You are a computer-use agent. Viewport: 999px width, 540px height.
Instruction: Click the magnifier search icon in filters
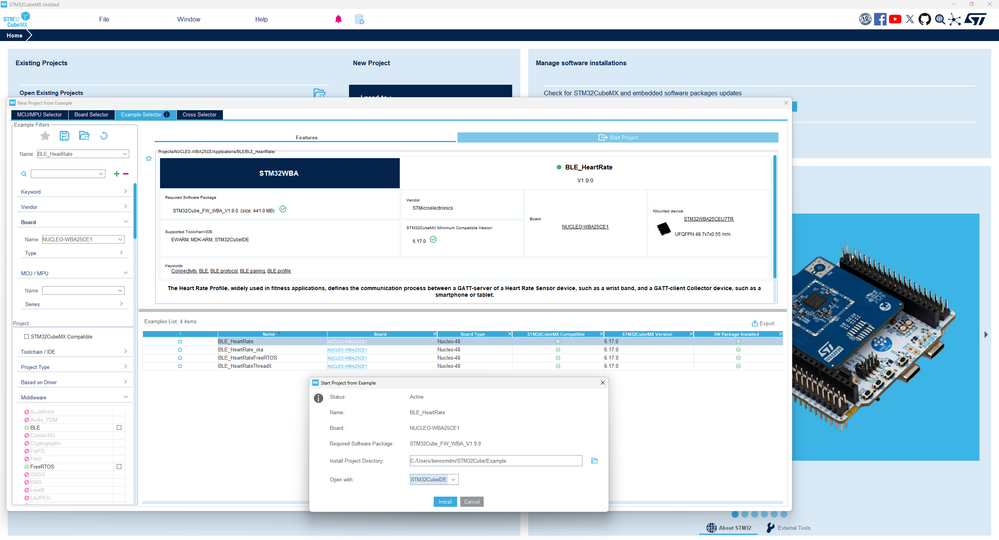click(24, 173)
